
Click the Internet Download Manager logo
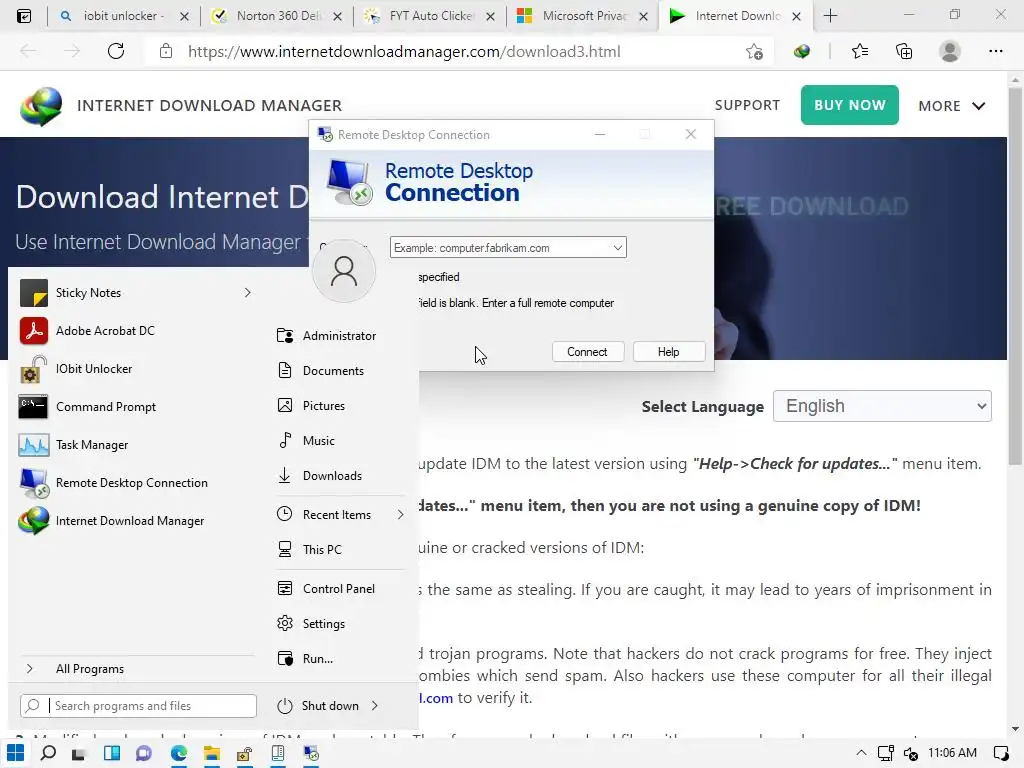[41, 105]
